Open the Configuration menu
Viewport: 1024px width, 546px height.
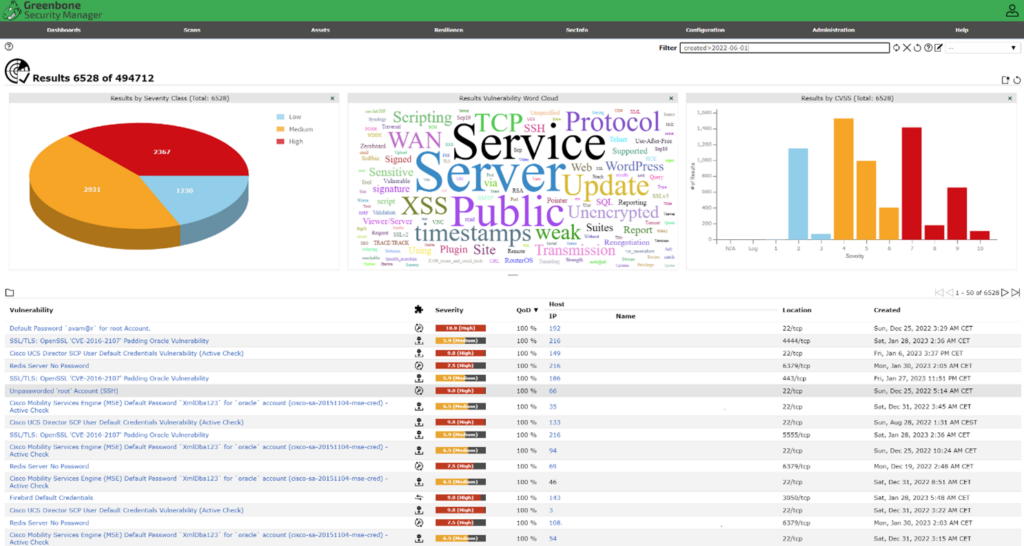pos(705,30)
